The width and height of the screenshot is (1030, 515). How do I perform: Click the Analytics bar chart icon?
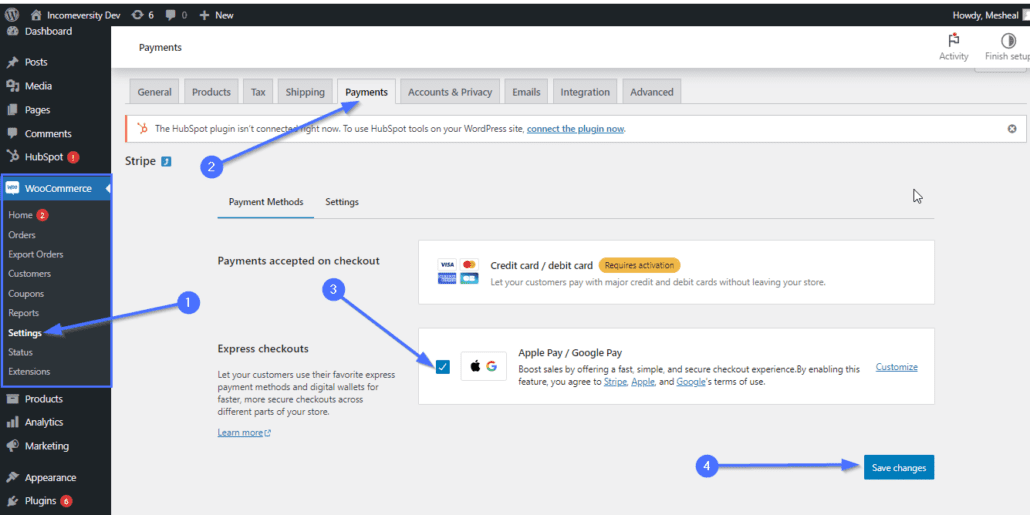(12, 422)
